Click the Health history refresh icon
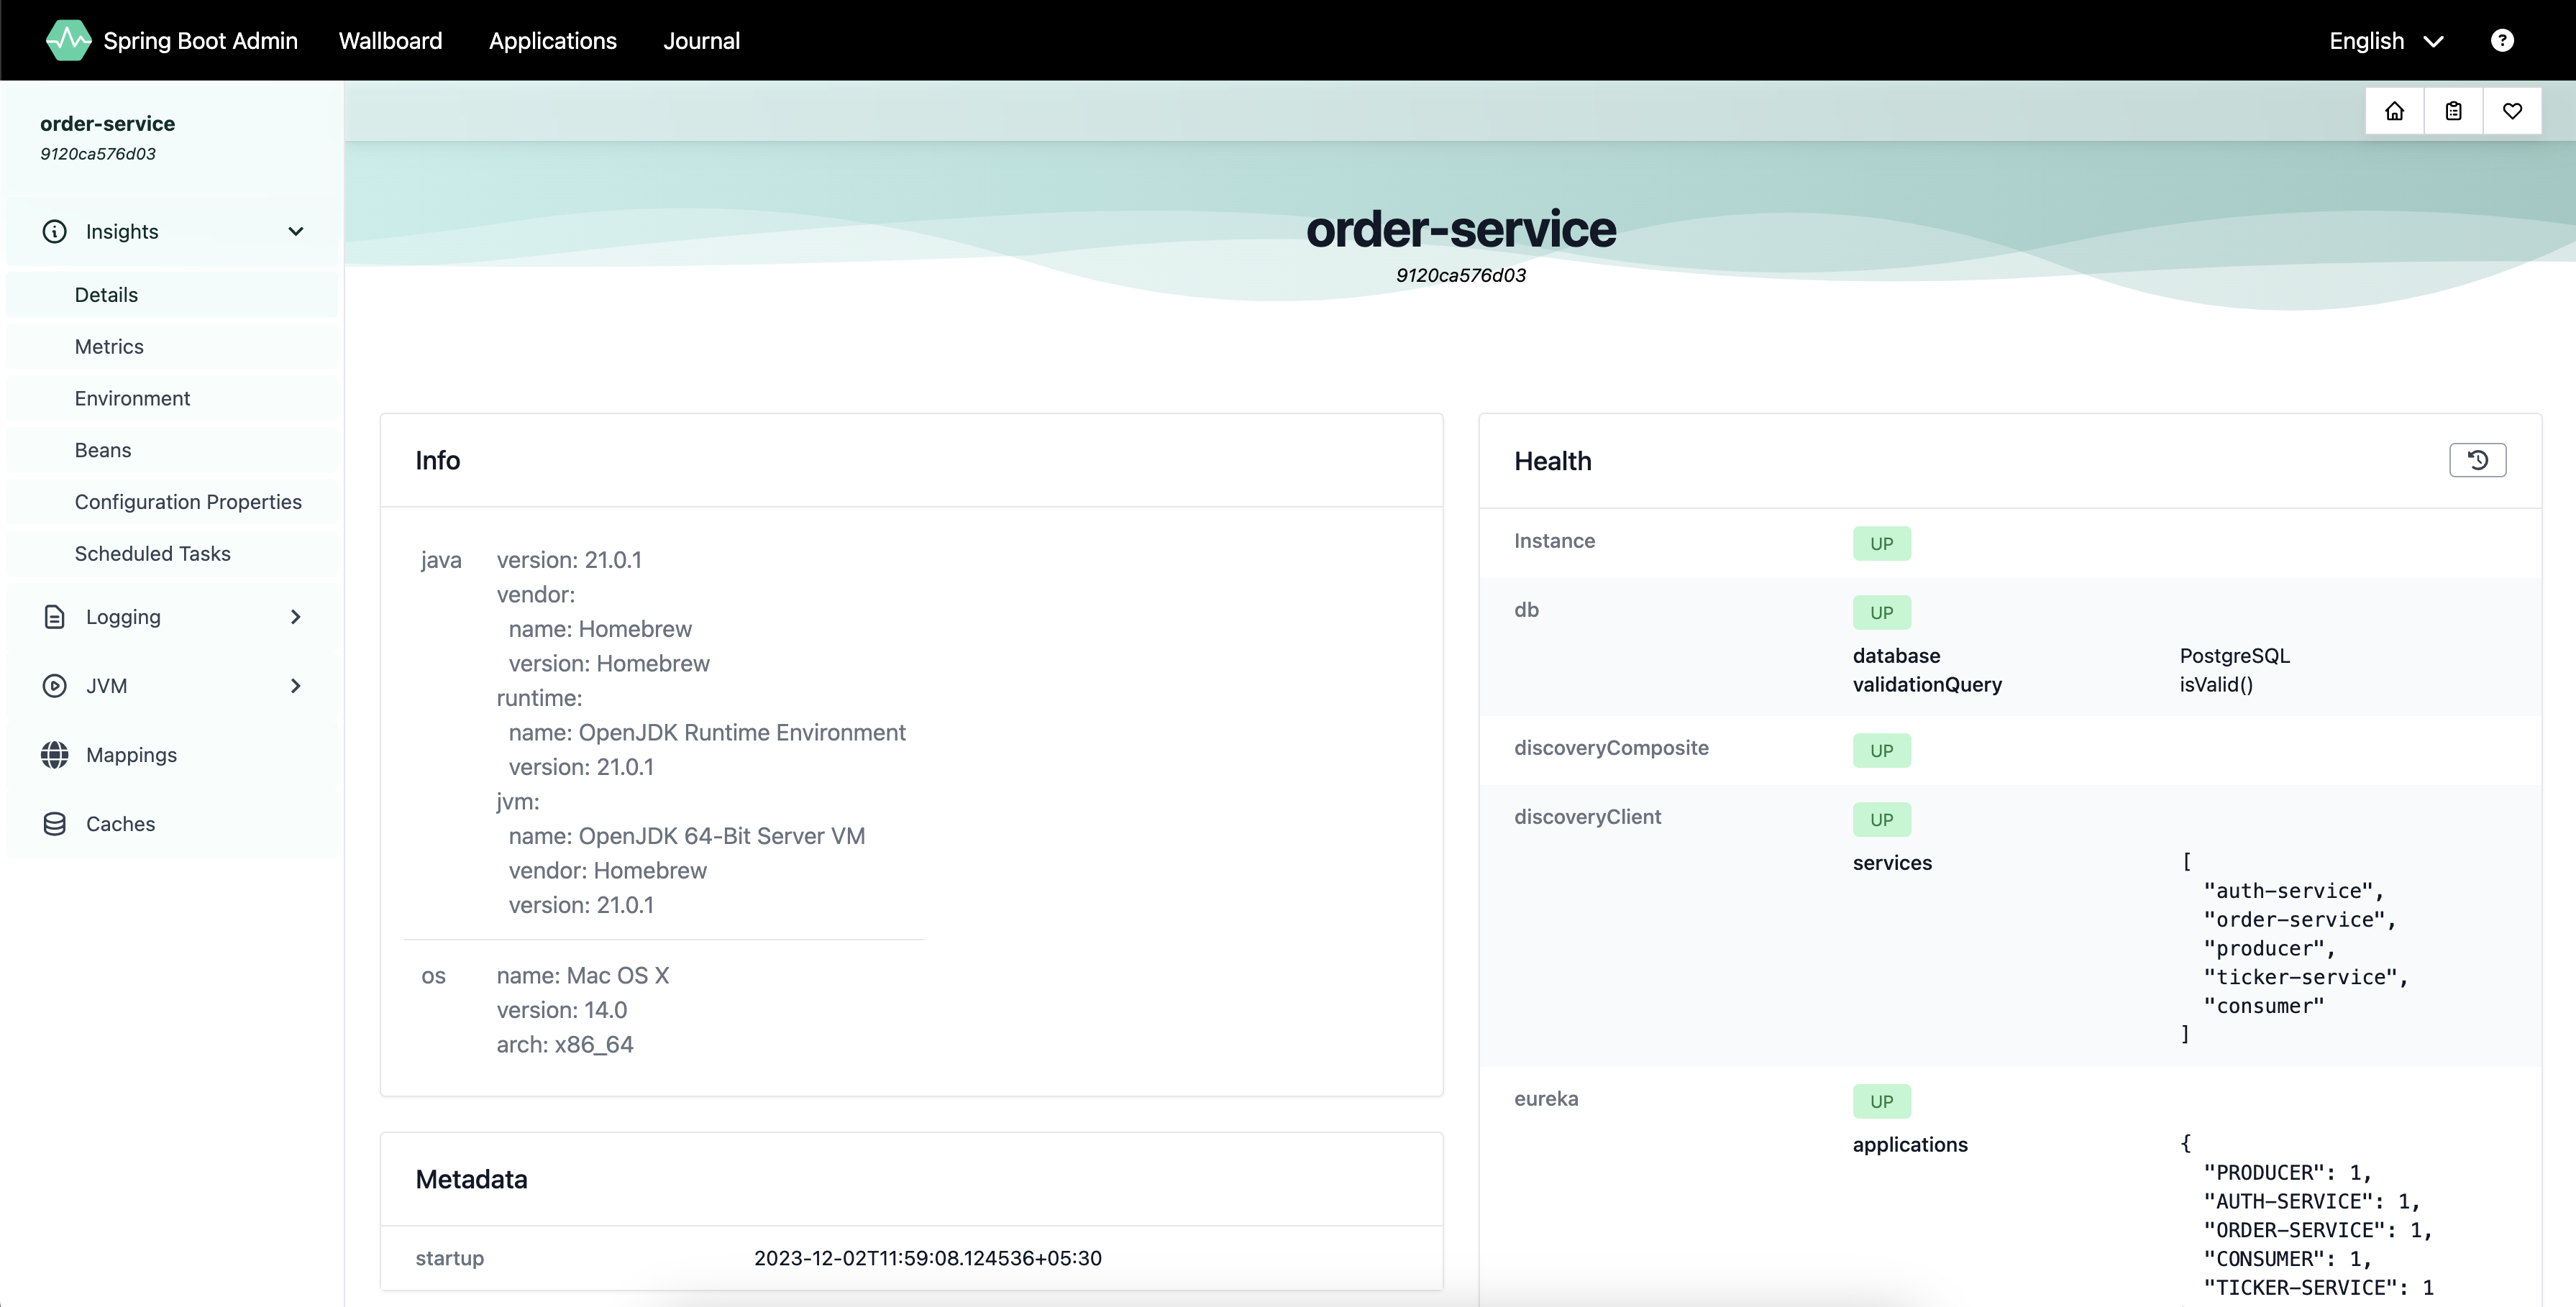 [2477, 460]
